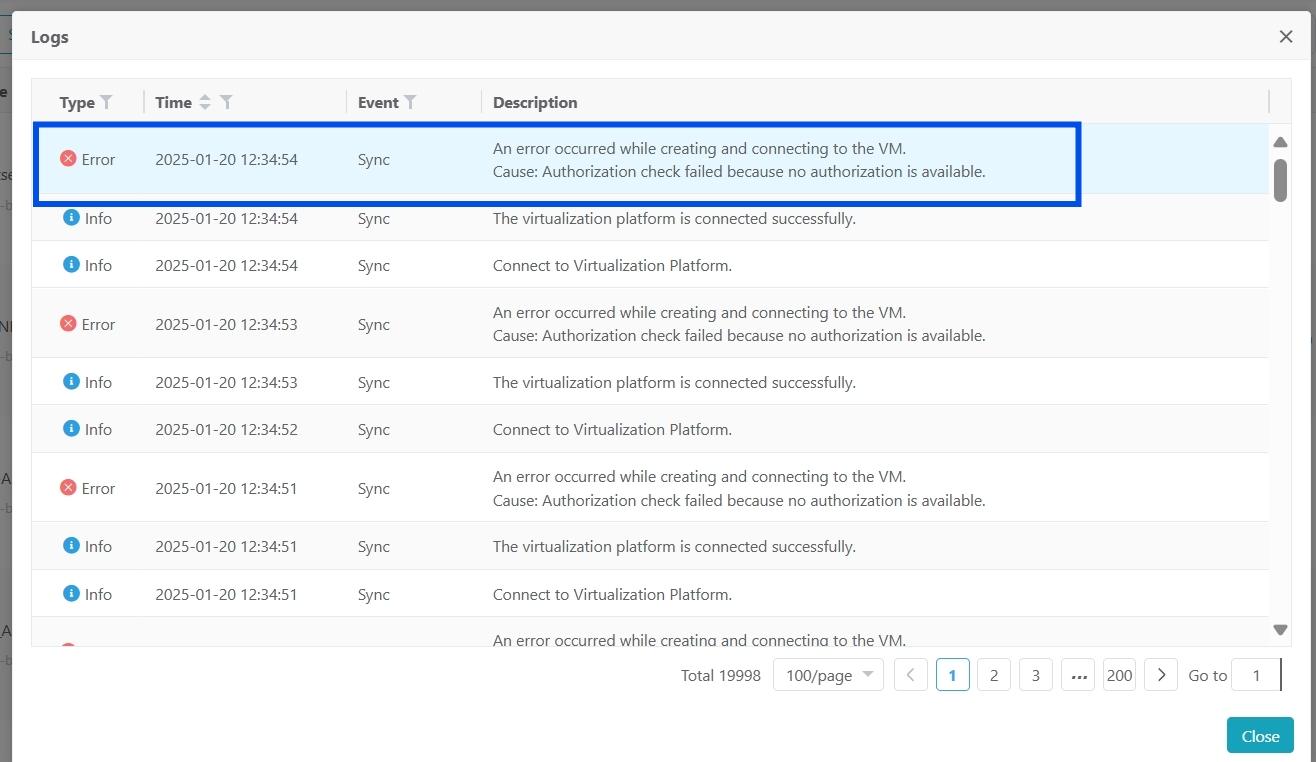Click the pagination ellipsis button
The width and height of the screenshot is (1316, 762).
(x=1078, y=675)
